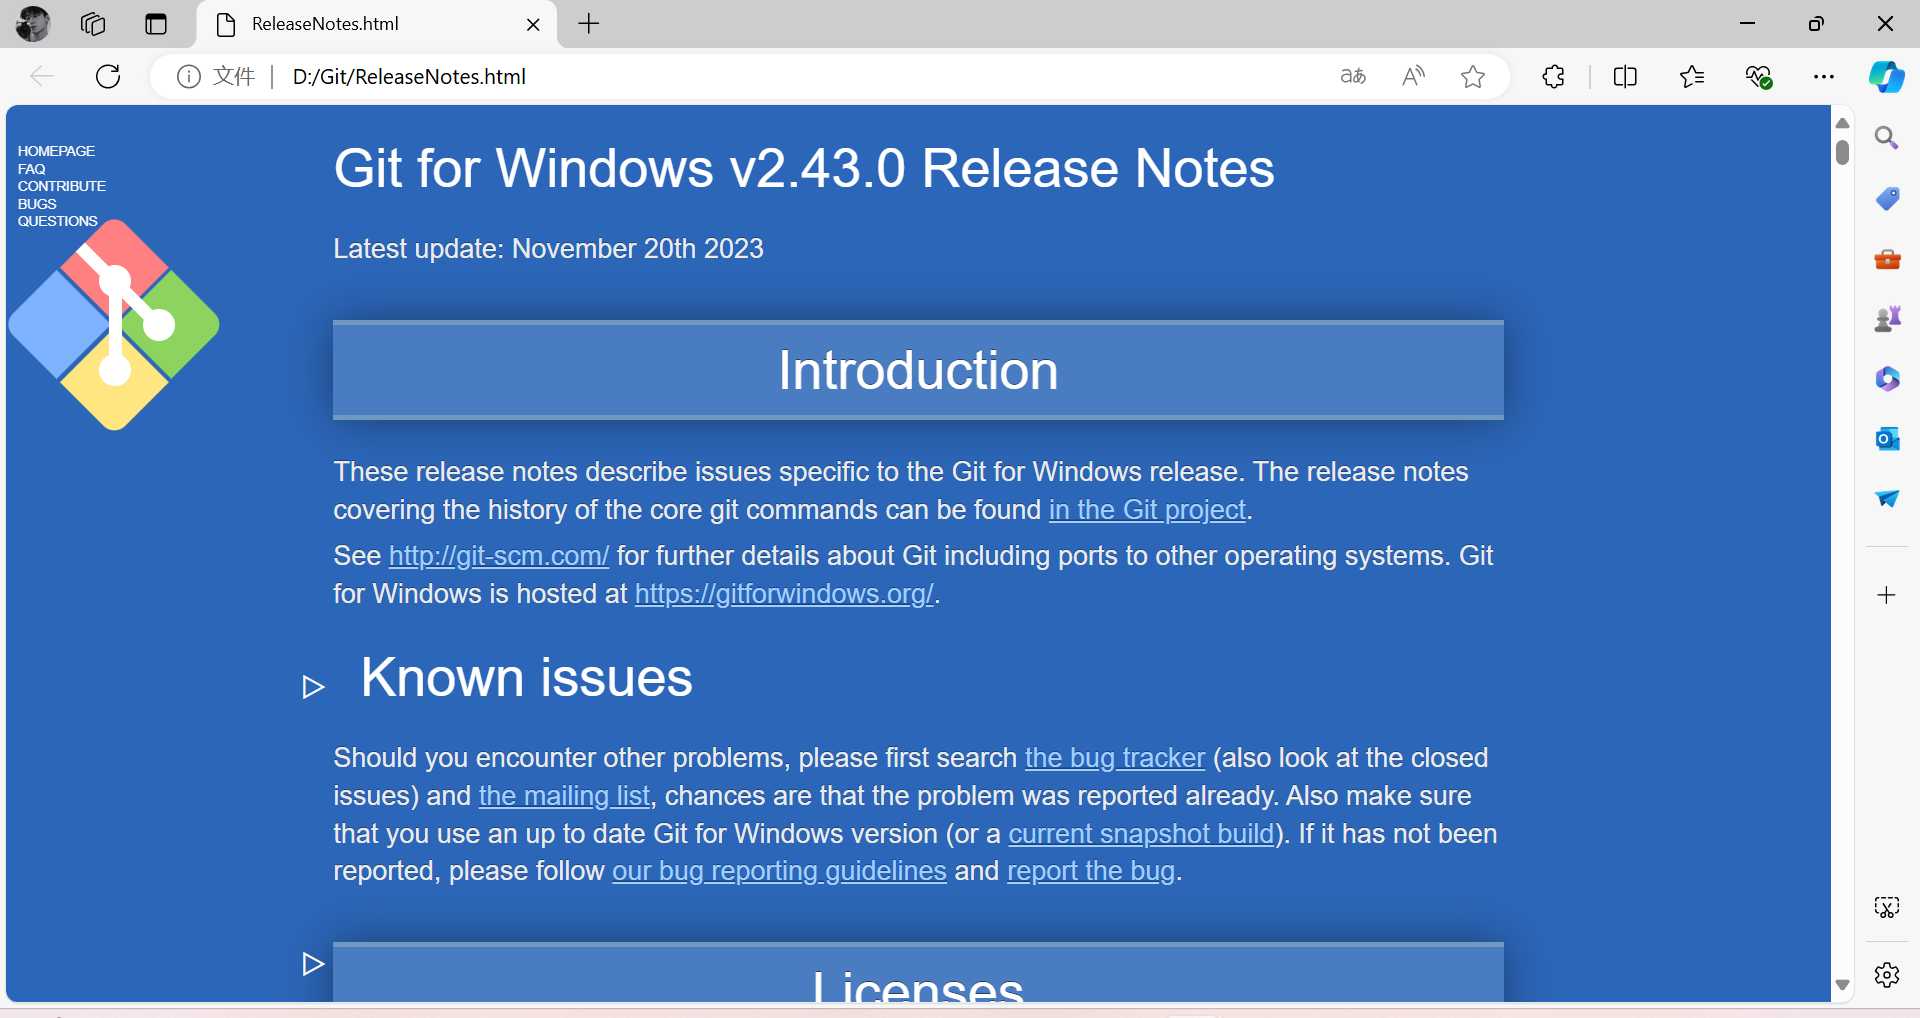This screenshot has height=1018, width=1920.
Task: Click the Read aloud icon
Action: 1413,77
